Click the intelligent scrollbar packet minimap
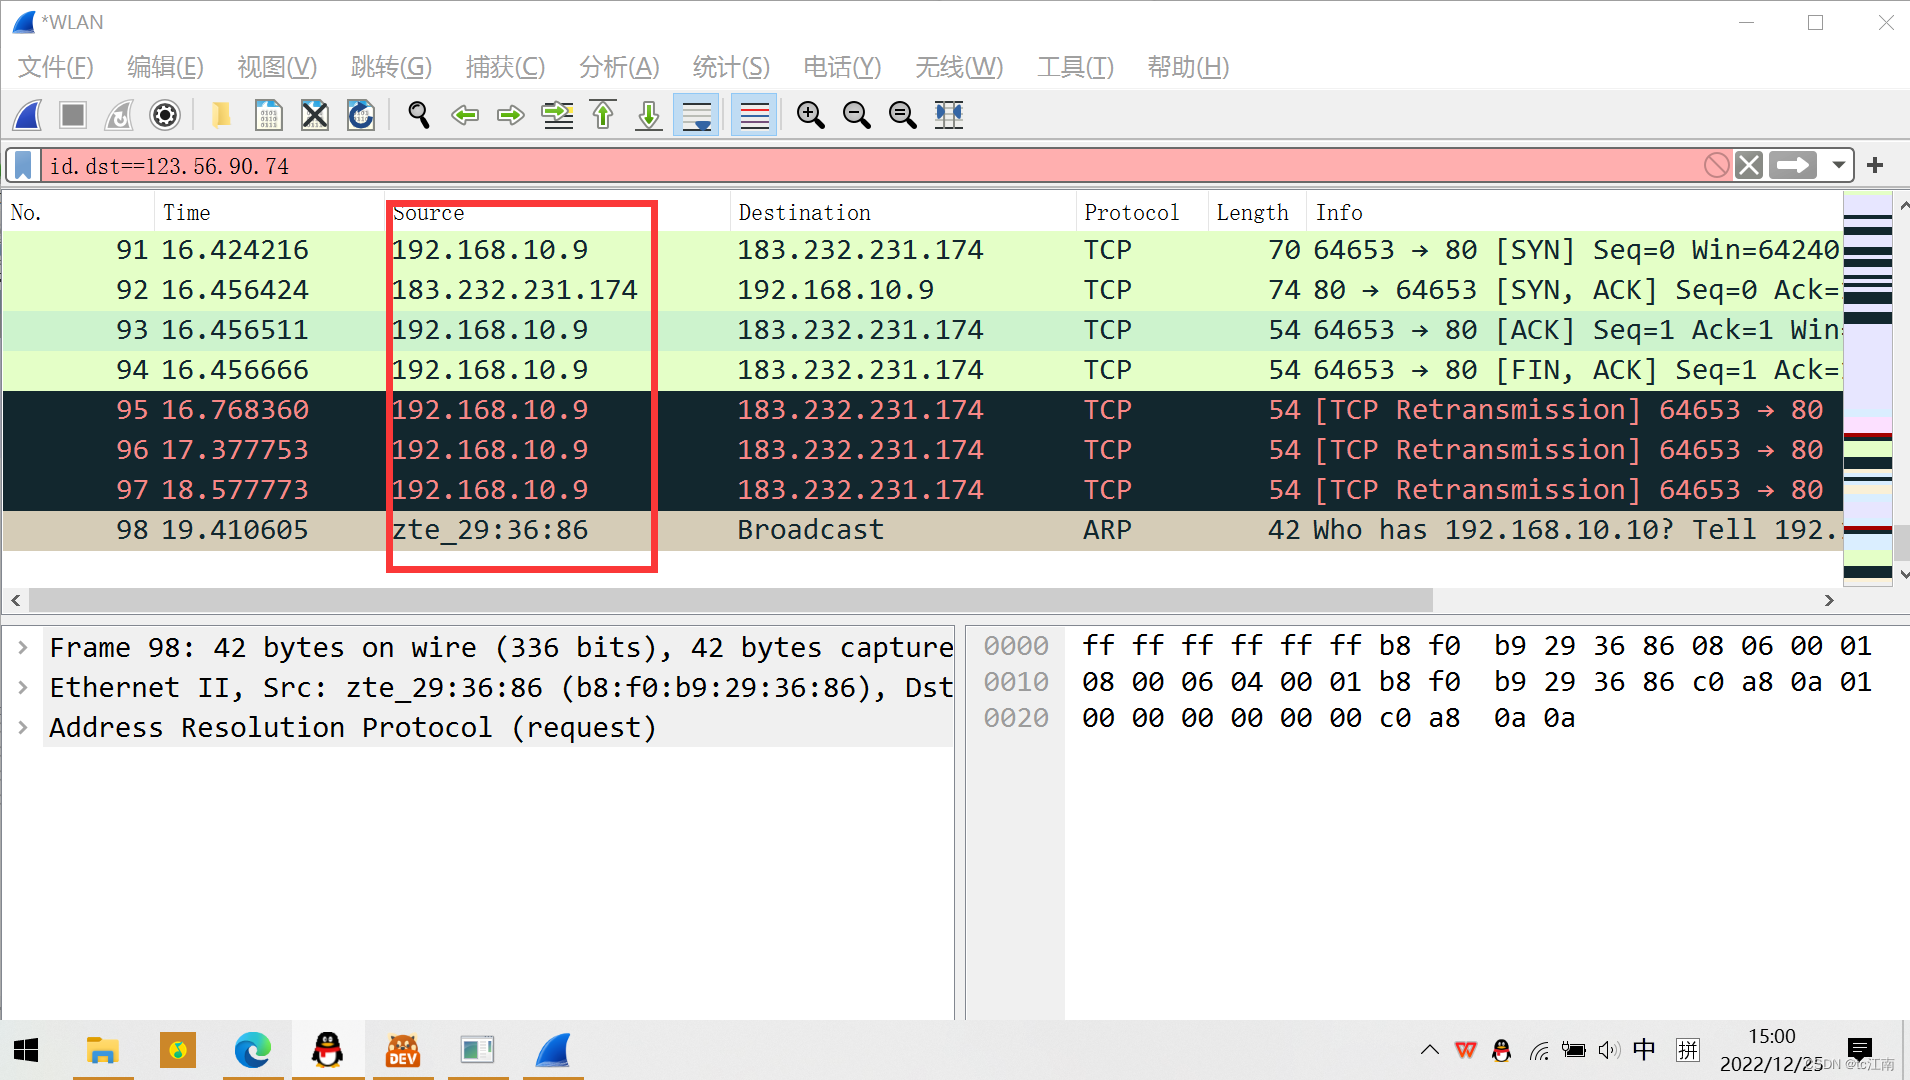The width and height of the screenshot is (1910, 1080). [1867, 386]
